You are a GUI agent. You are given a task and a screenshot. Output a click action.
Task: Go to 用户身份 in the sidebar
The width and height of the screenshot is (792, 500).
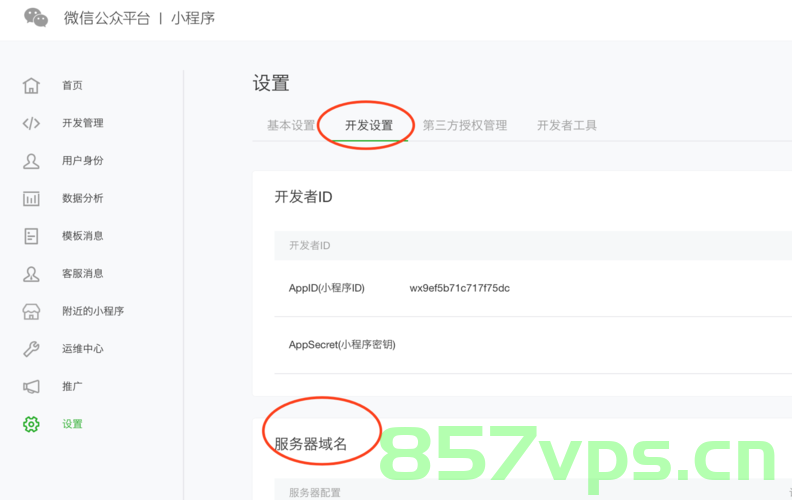[83, 161]
